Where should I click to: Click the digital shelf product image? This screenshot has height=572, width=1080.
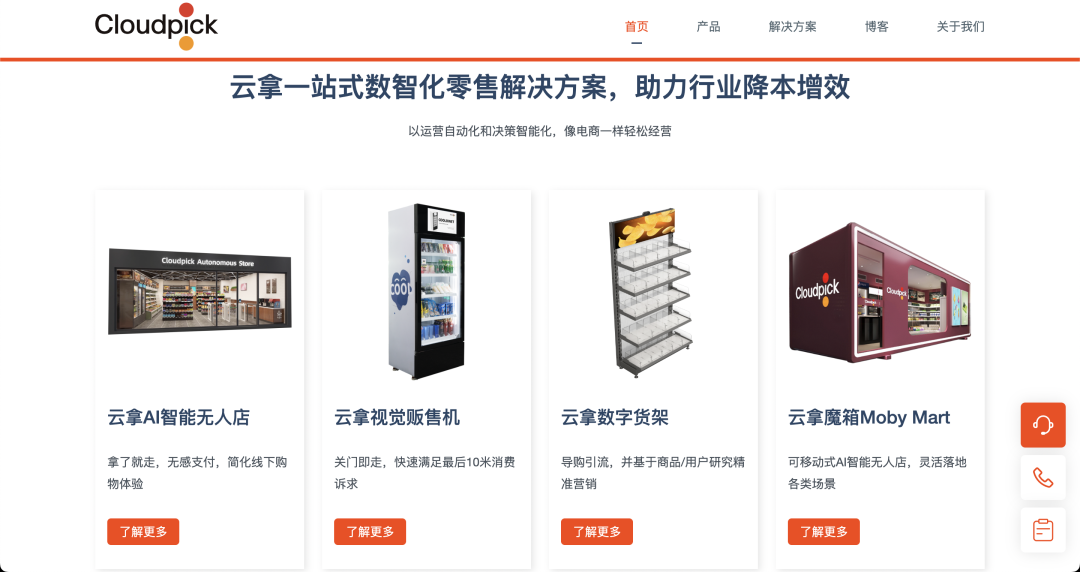click(651, 293)
